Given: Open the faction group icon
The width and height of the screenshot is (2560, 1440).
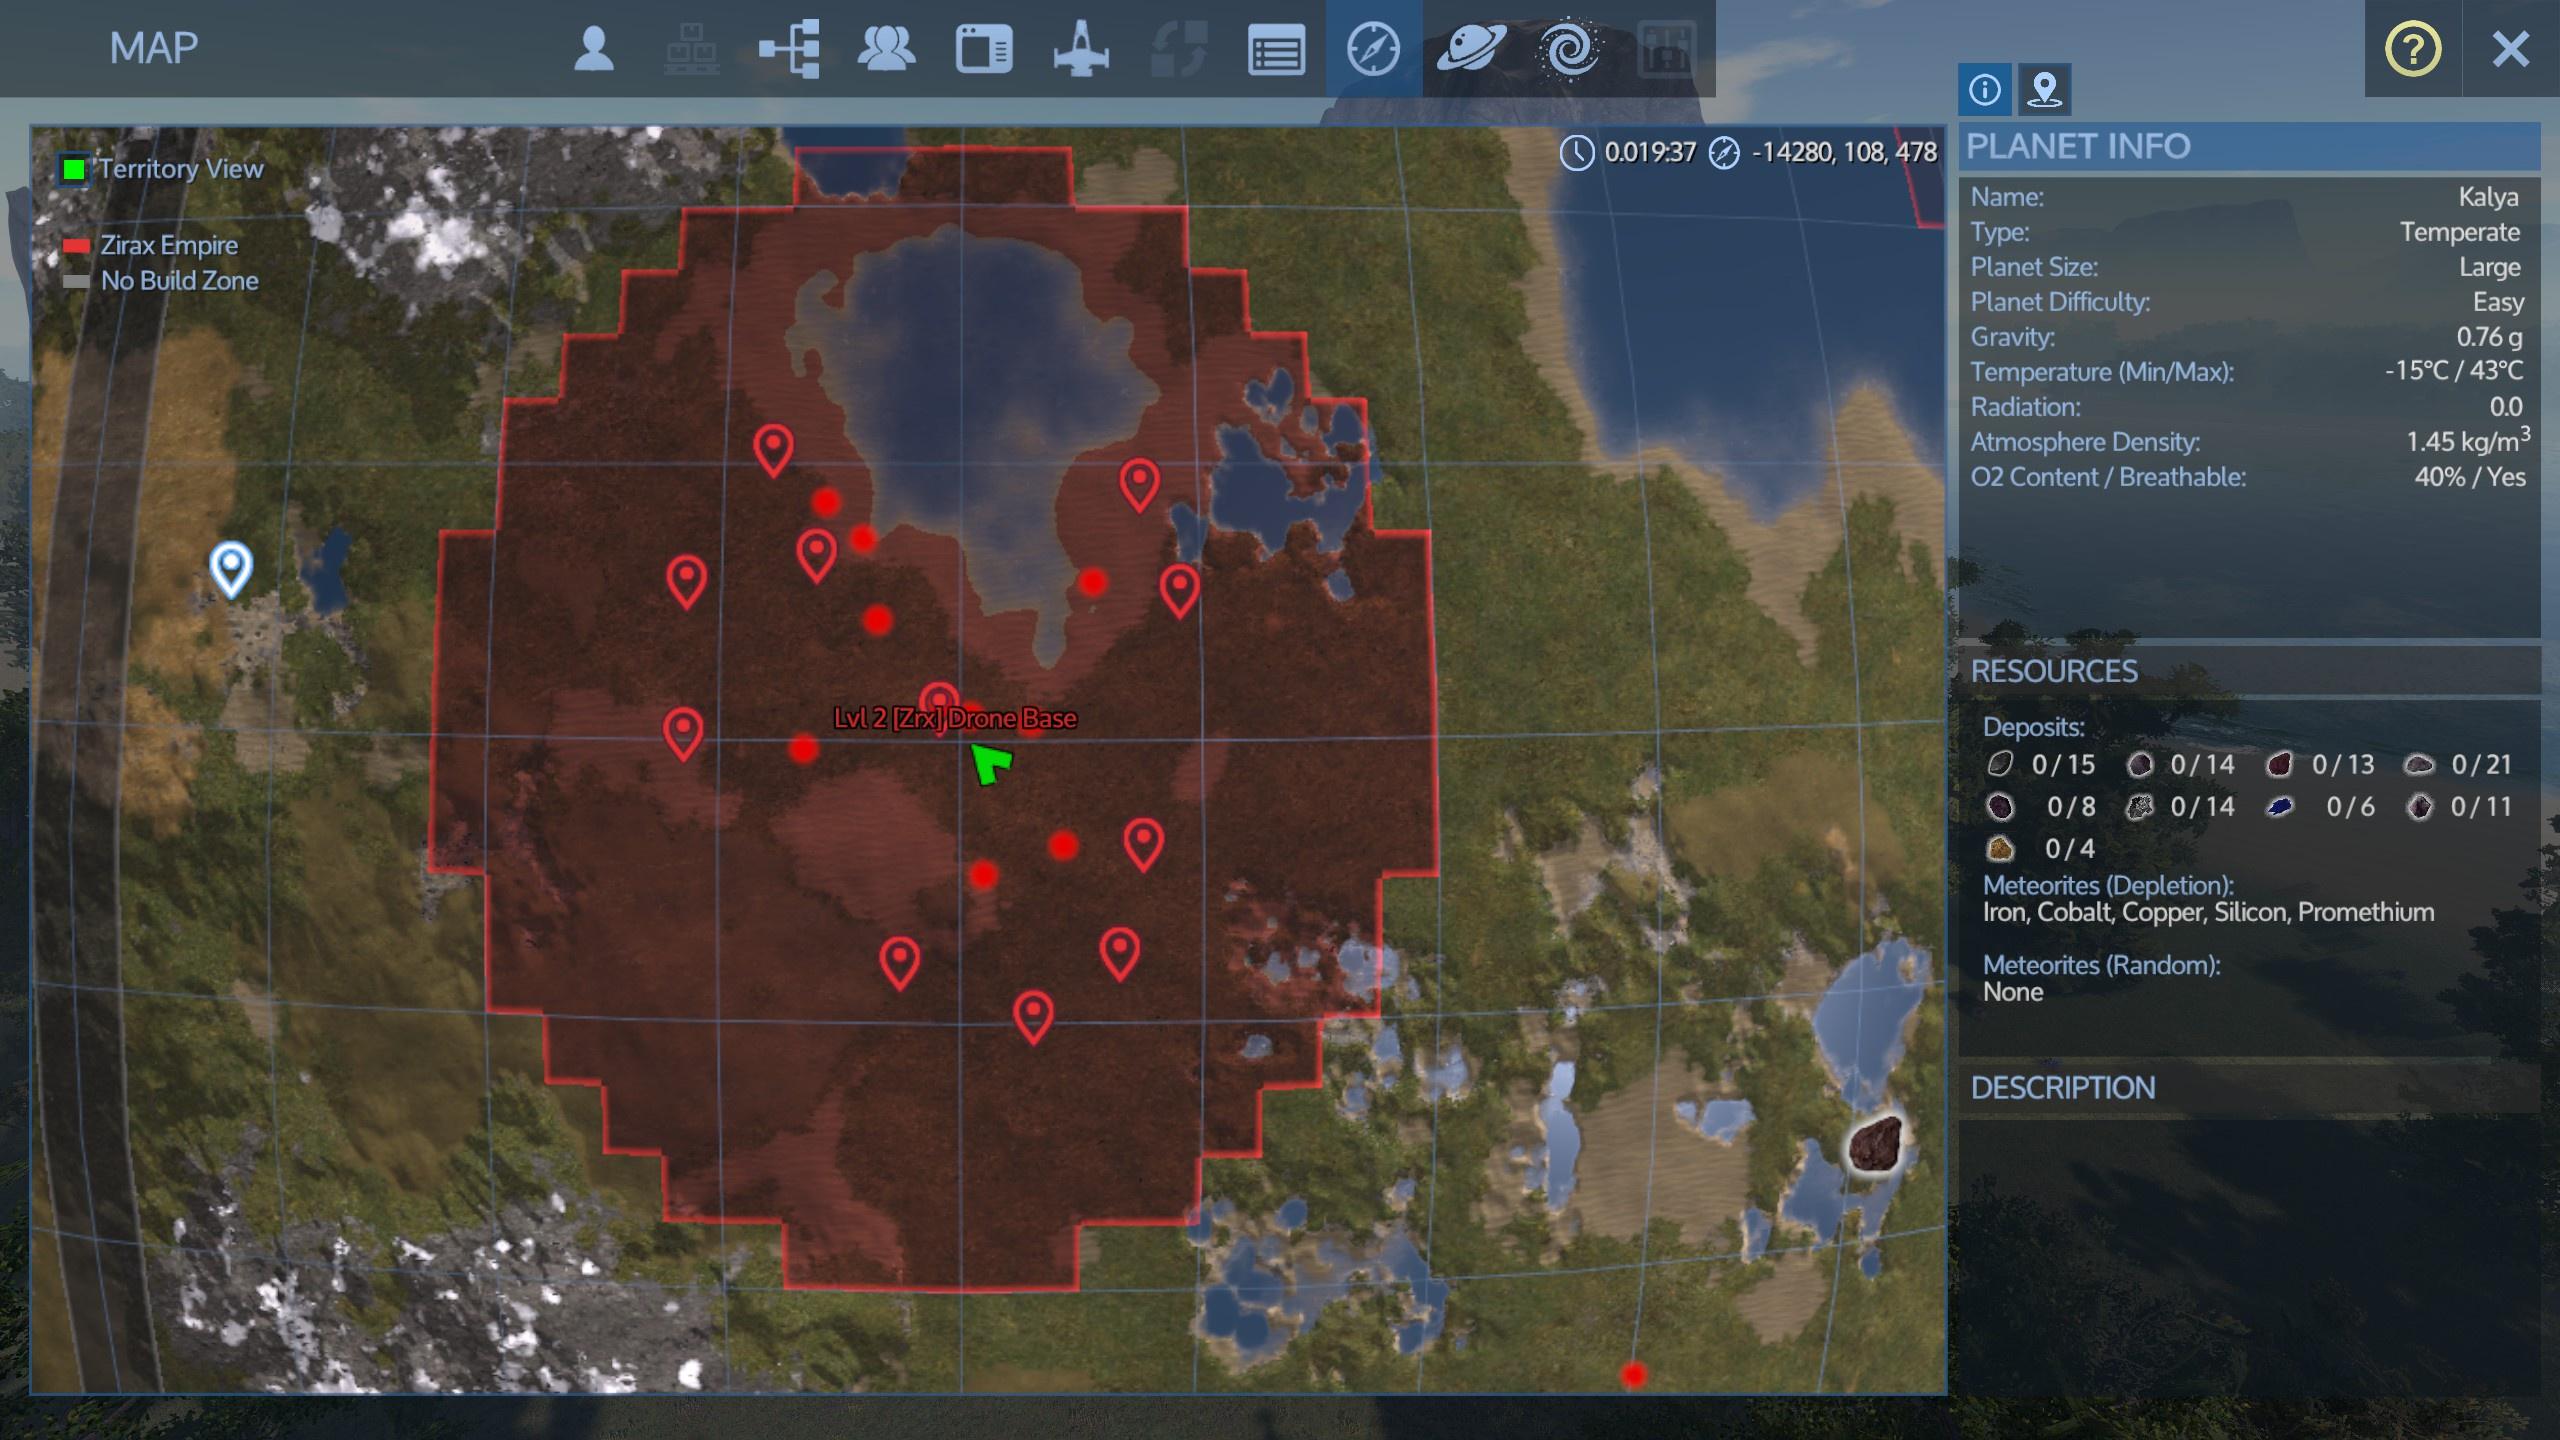Looking at the screenshot, I should click(x=886, y=49).
